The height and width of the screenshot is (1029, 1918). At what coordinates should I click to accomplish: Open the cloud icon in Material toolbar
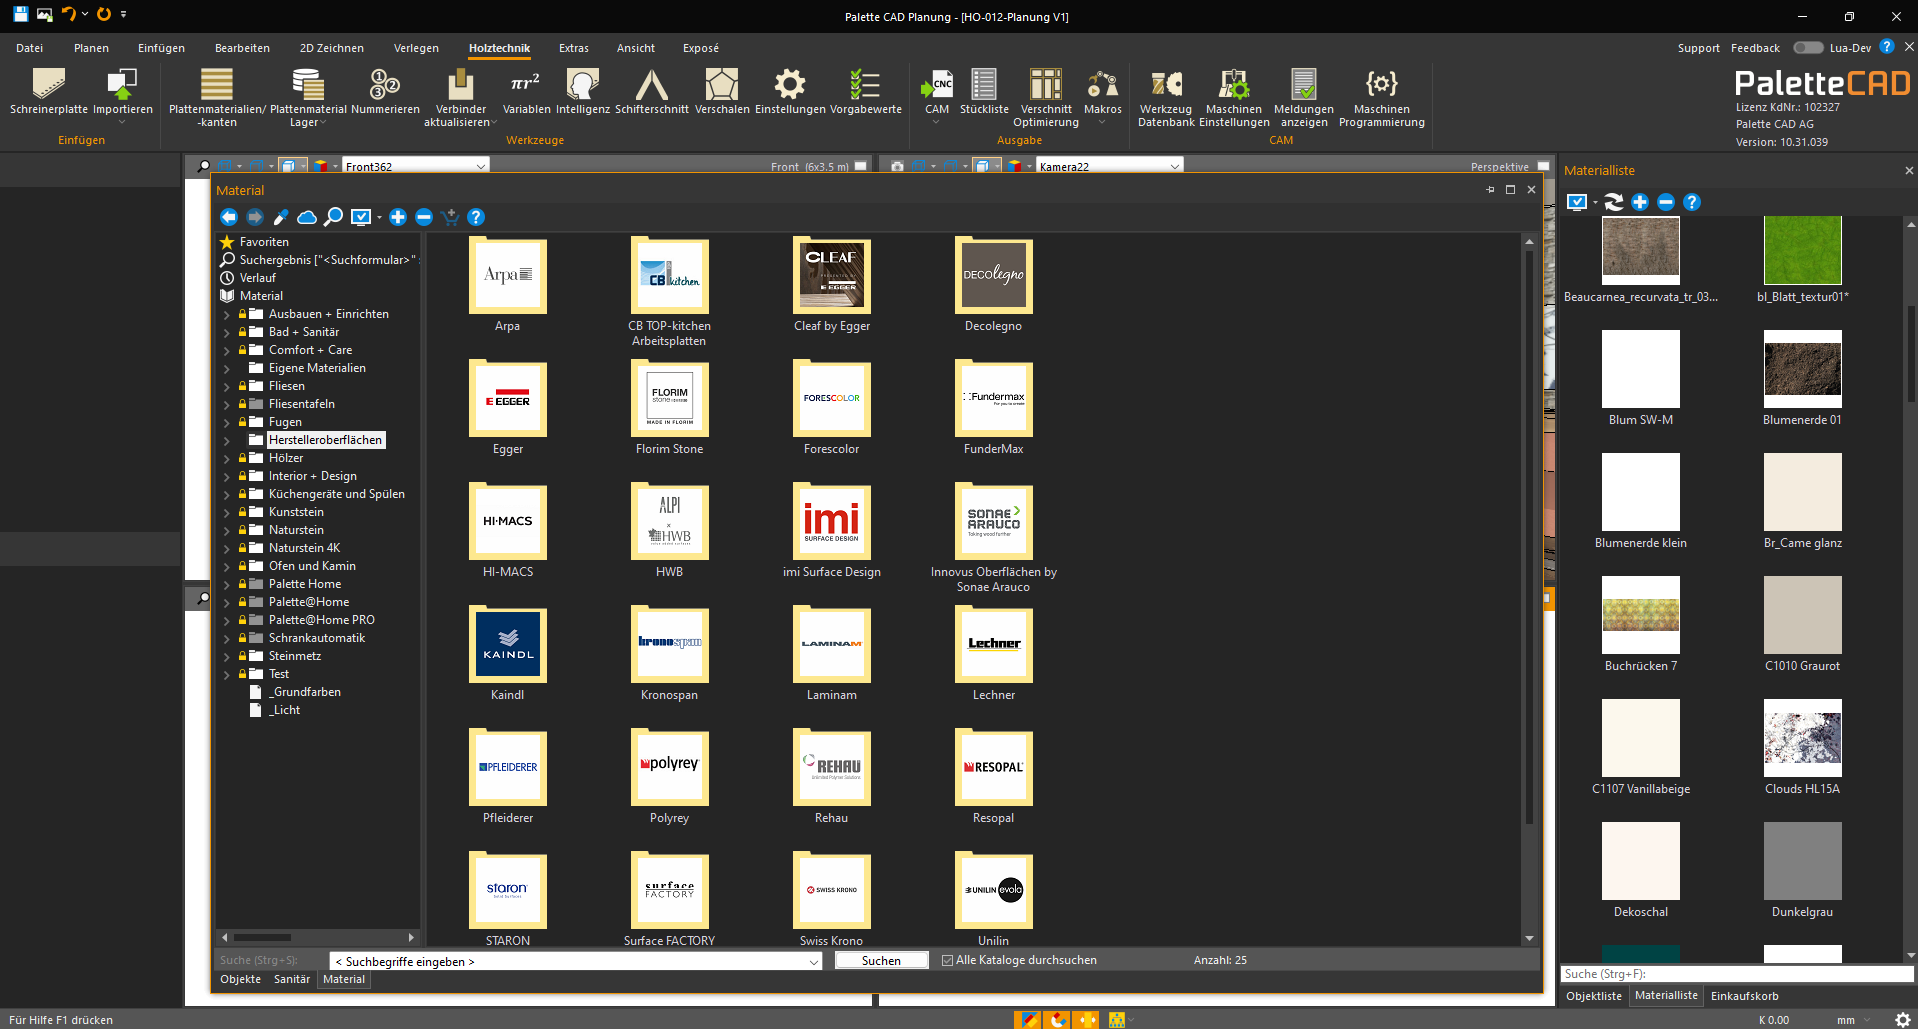[307, 217]
